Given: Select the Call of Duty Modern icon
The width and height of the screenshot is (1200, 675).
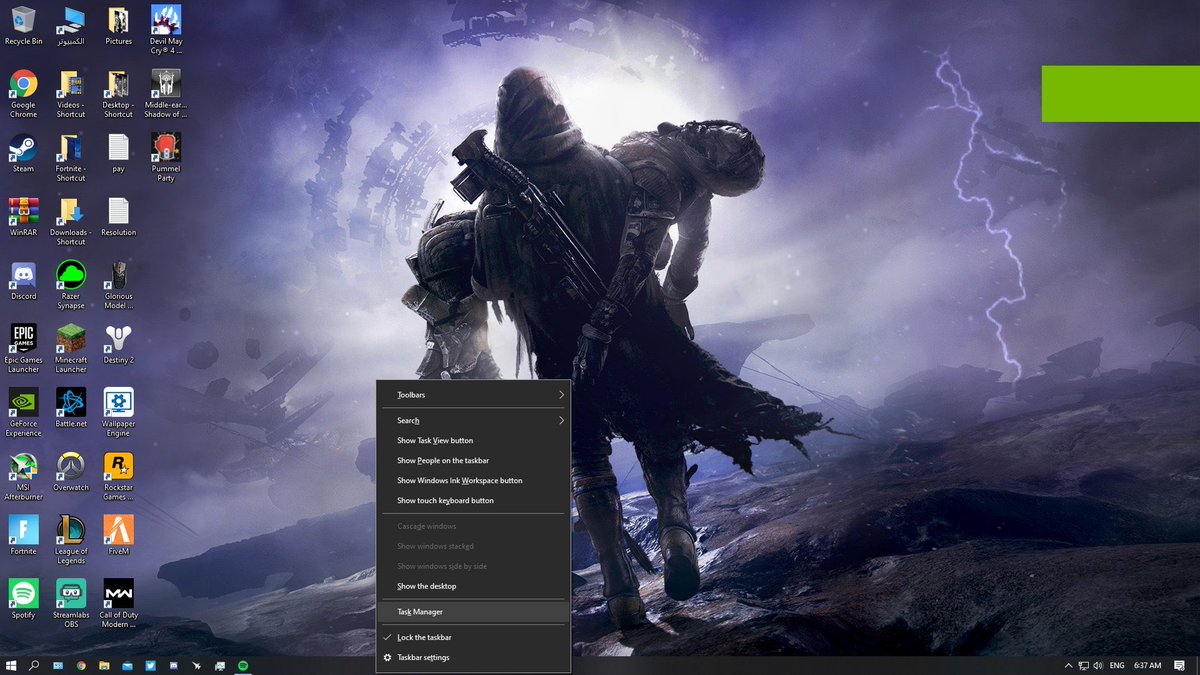Looking at the screenshot, I should pyautogui.click(x=118, y=604).
